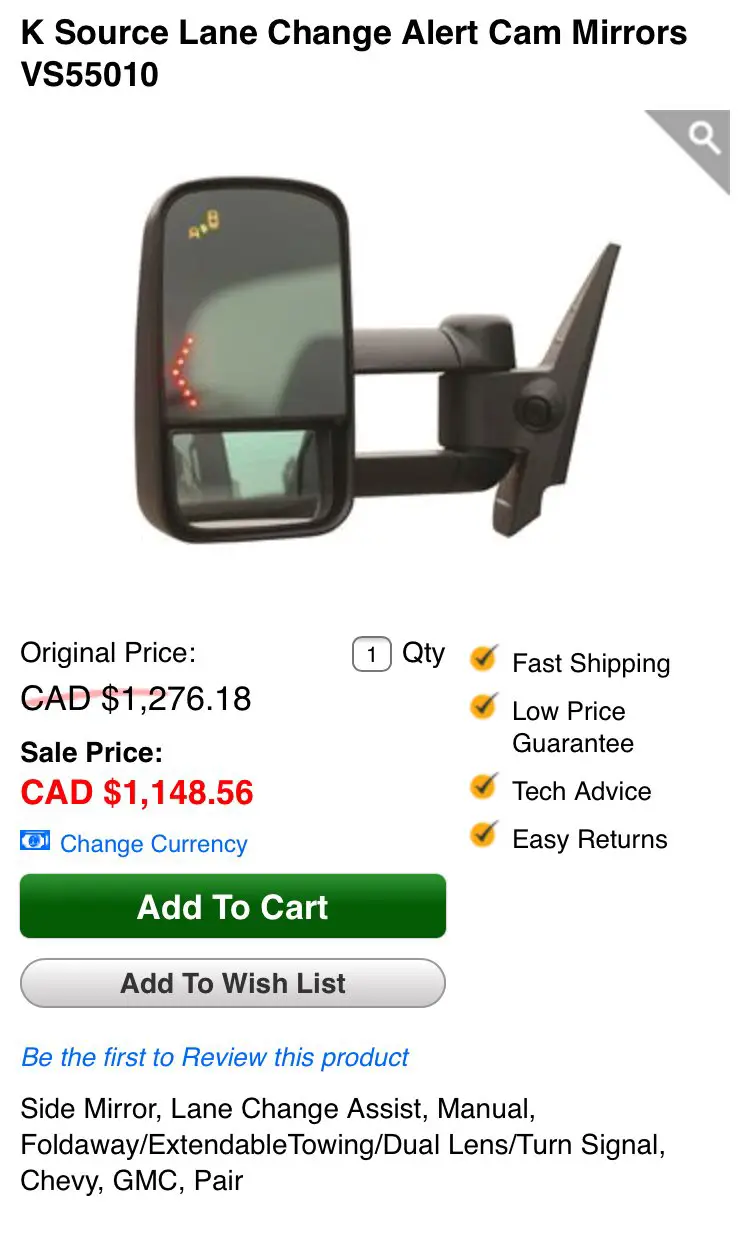Viewport: 750px width, 1233px height.
Task: Click the product description text paragraph
Action: point(343,1145)
